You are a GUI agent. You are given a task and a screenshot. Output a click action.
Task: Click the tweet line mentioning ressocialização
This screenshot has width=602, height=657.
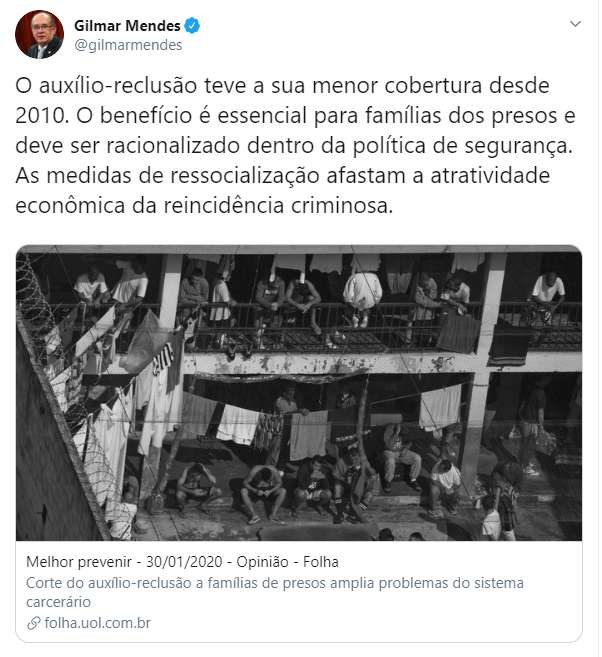coord(283,175)
